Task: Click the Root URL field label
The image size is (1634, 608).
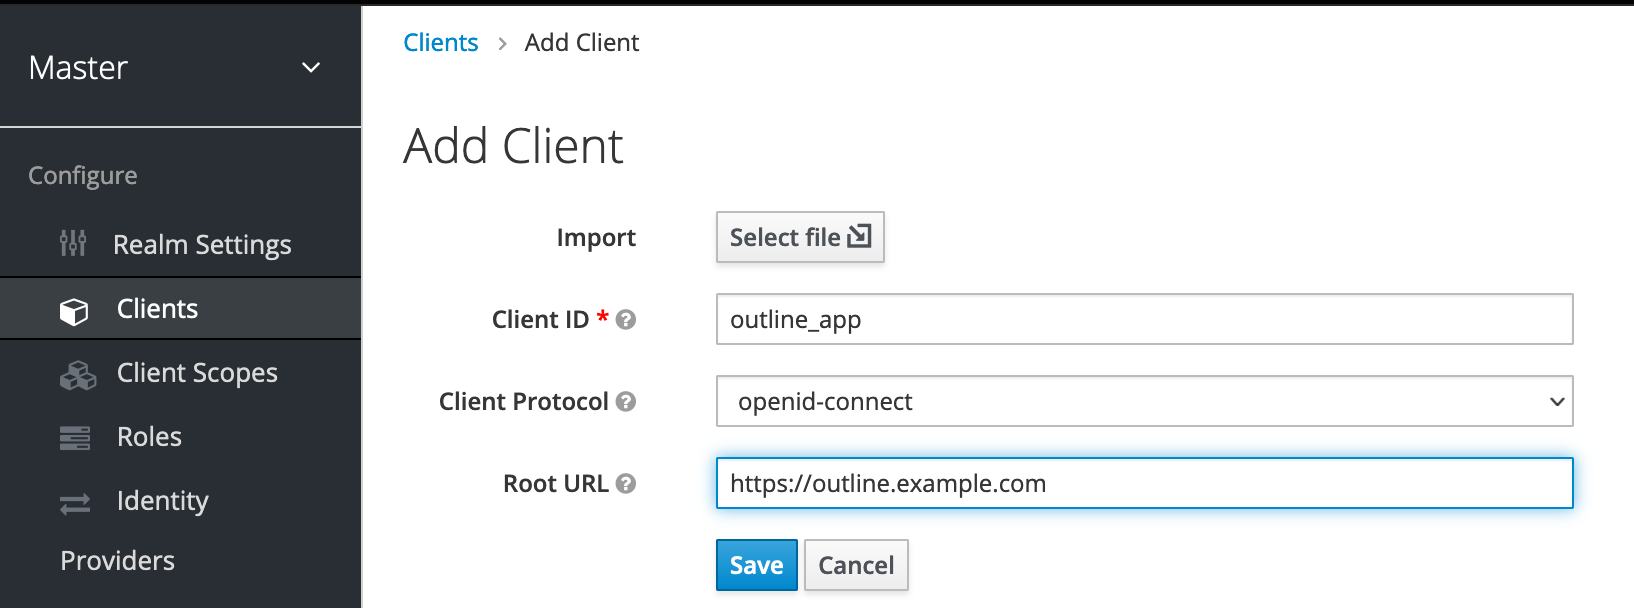Action: tap(556, 483)
